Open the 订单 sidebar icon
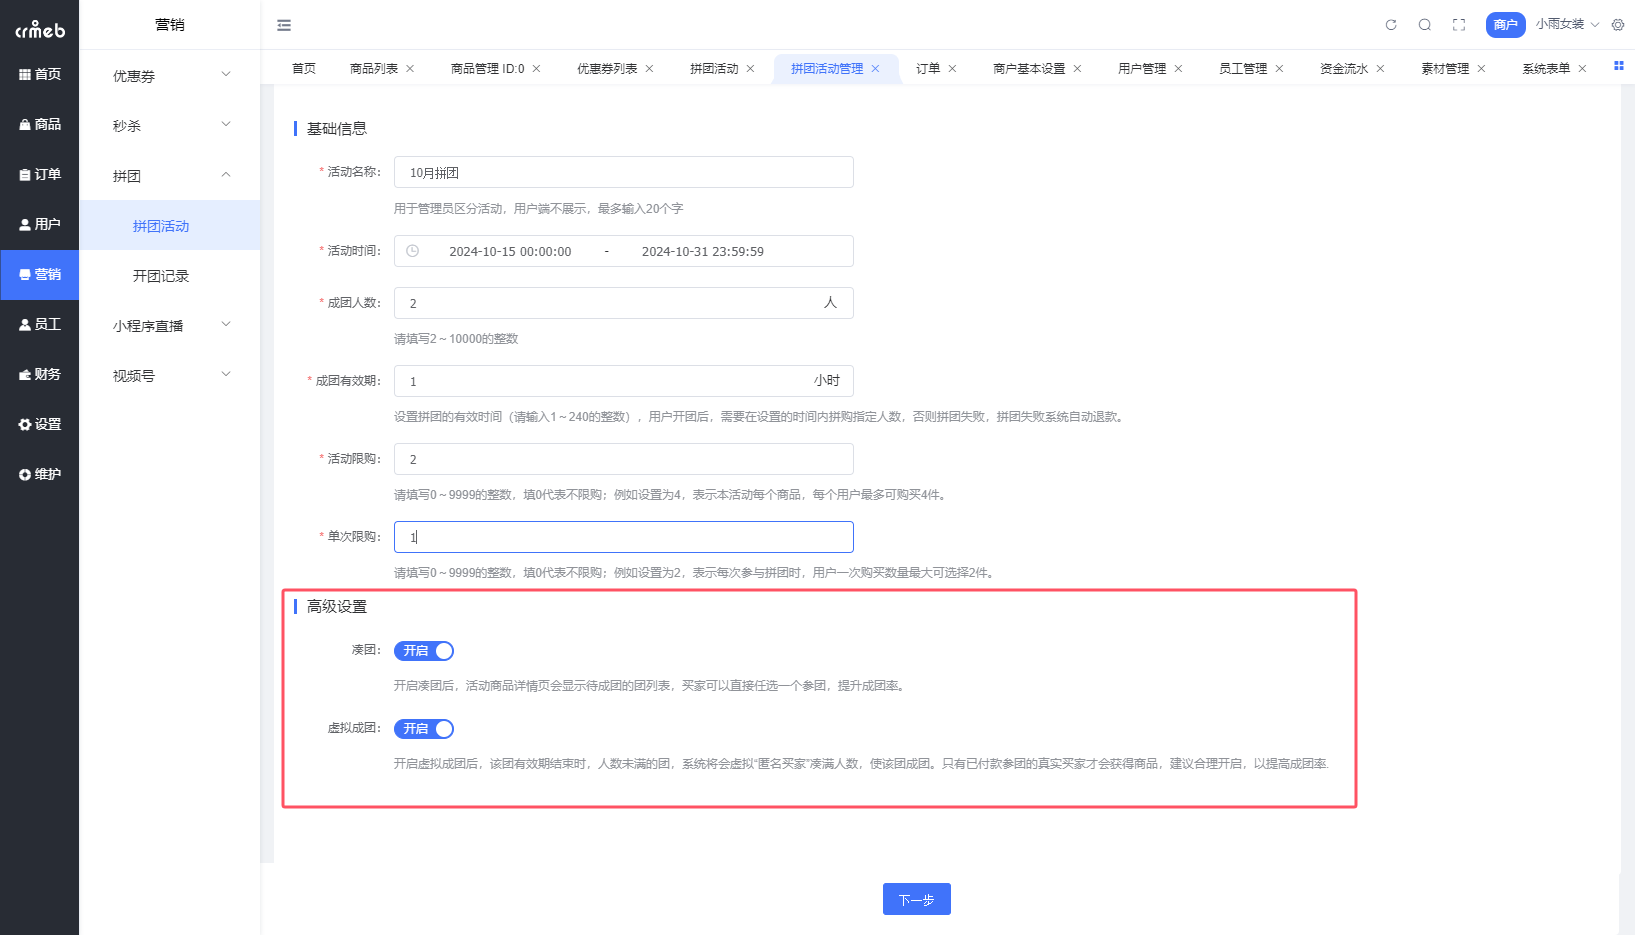This screenshot has height=935, width=1636. tap(40, 174)
